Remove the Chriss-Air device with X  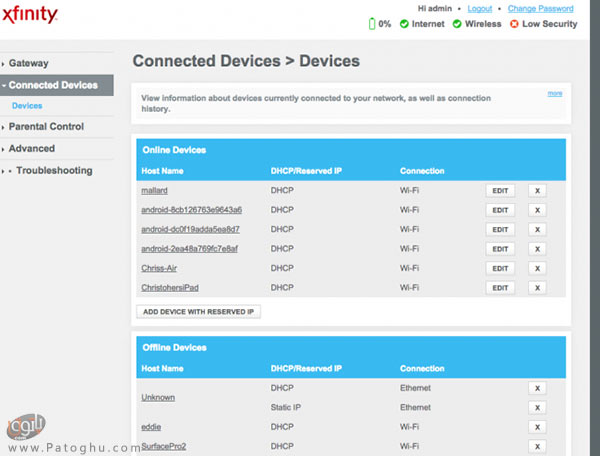point(537,268)
